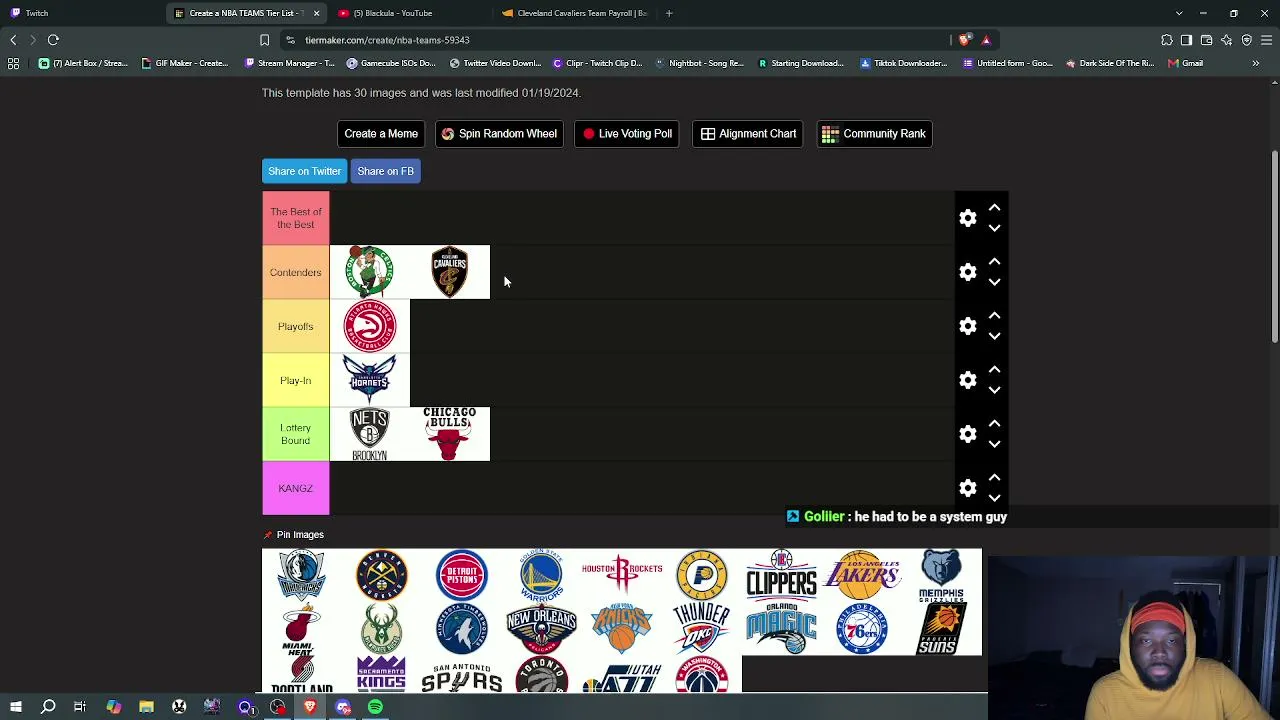Pick the OKC Thunder logo
Screen dimensions: 1280x720
click(x=701, y=629)
